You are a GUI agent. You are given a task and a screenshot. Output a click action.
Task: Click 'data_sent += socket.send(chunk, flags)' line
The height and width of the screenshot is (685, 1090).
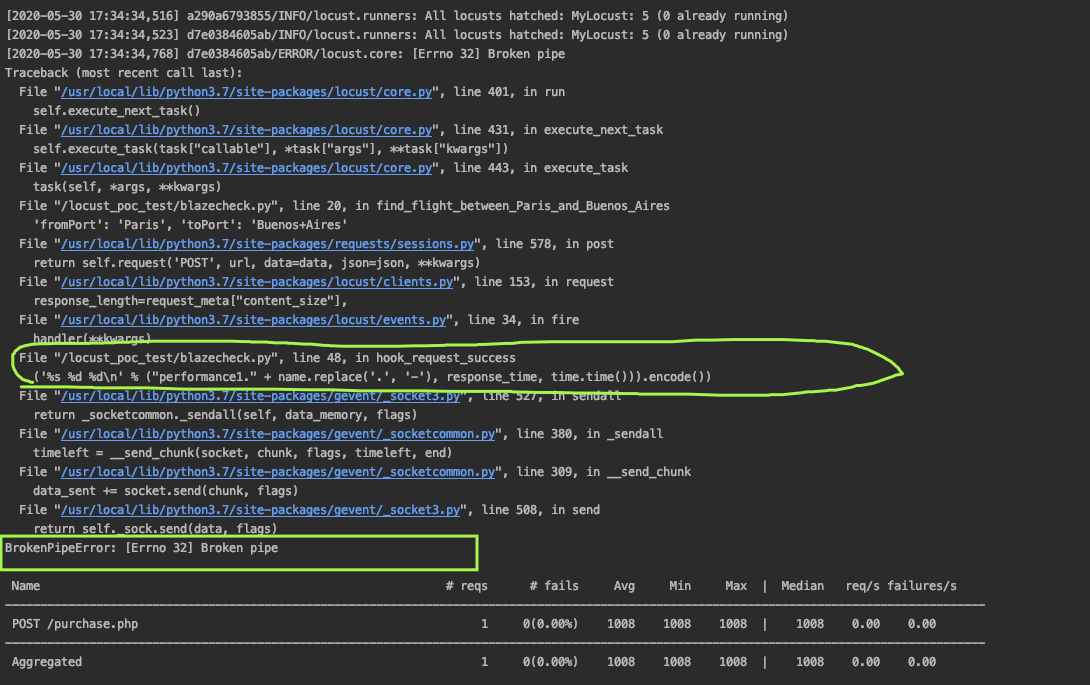(165, 491)
